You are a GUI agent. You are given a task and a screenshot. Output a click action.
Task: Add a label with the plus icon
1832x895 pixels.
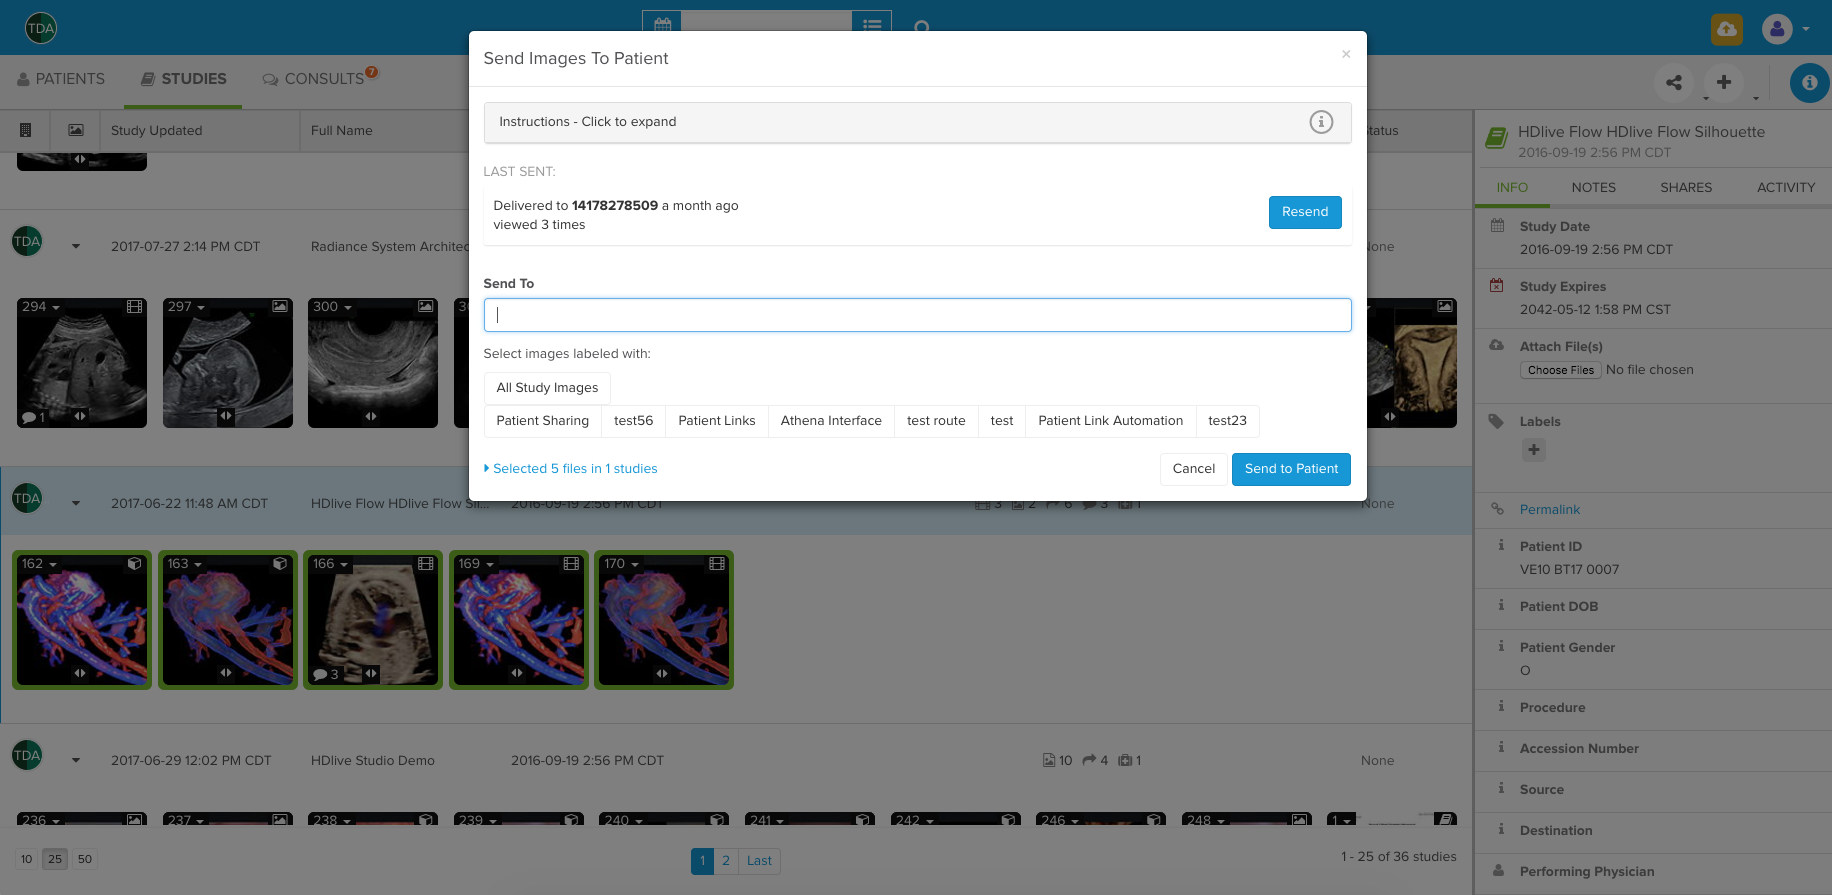[x=1534, y=450]
